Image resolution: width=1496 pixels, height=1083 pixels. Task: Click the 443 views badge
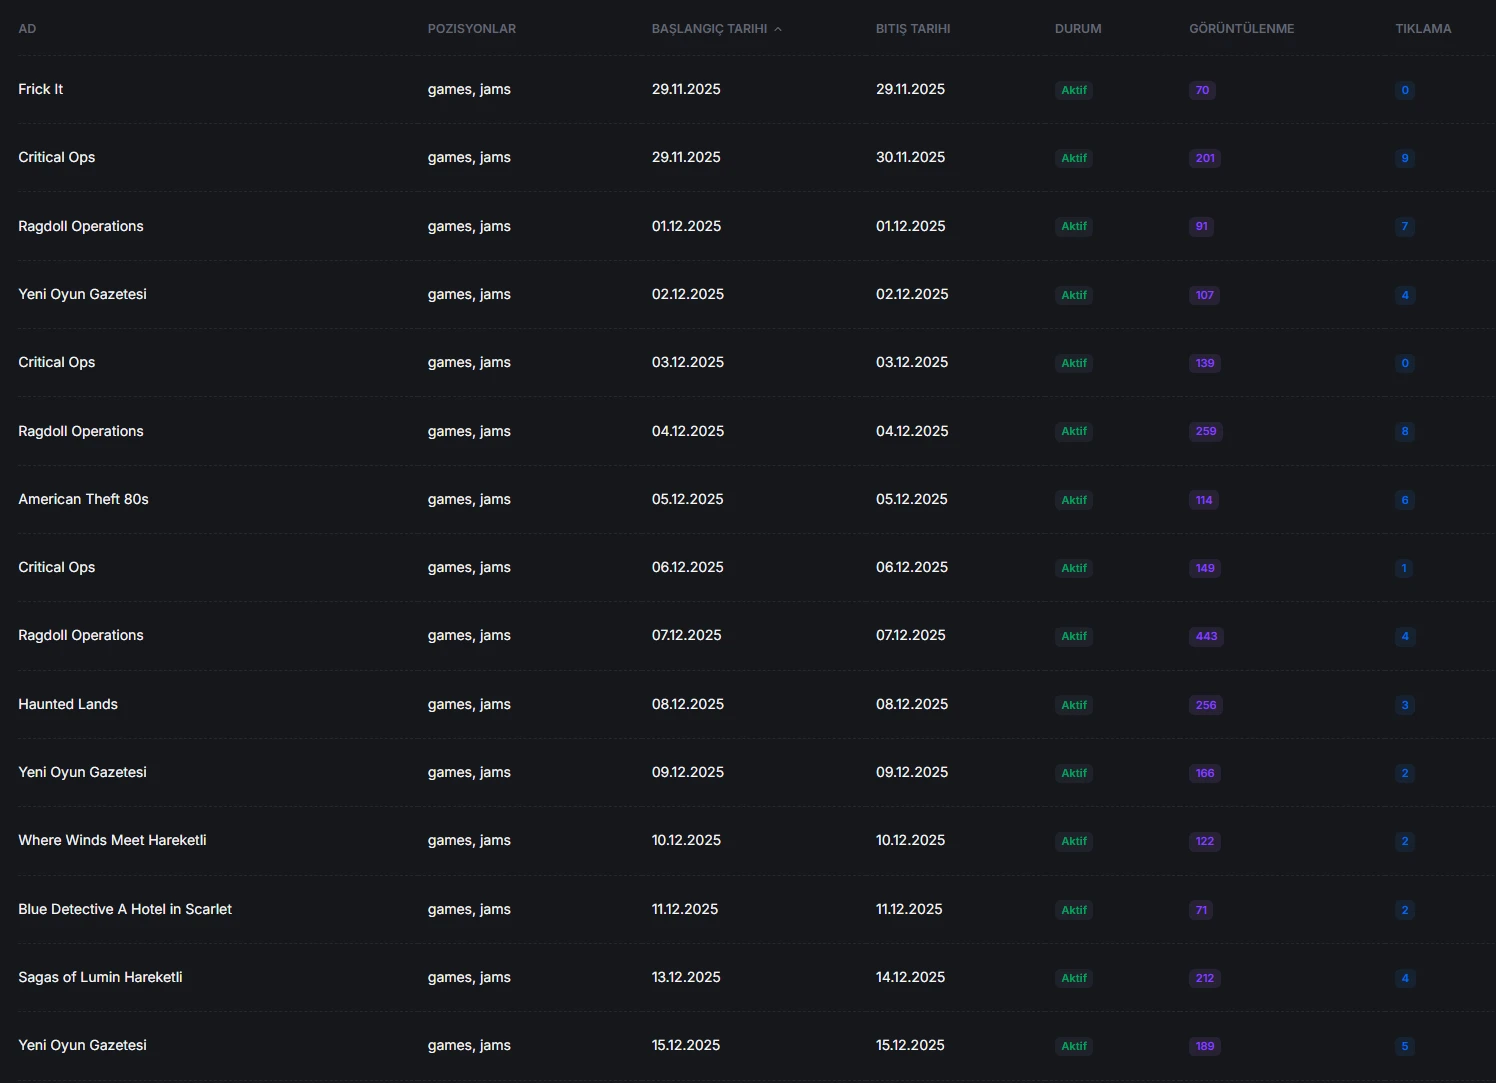click(x=1206, y=636)
